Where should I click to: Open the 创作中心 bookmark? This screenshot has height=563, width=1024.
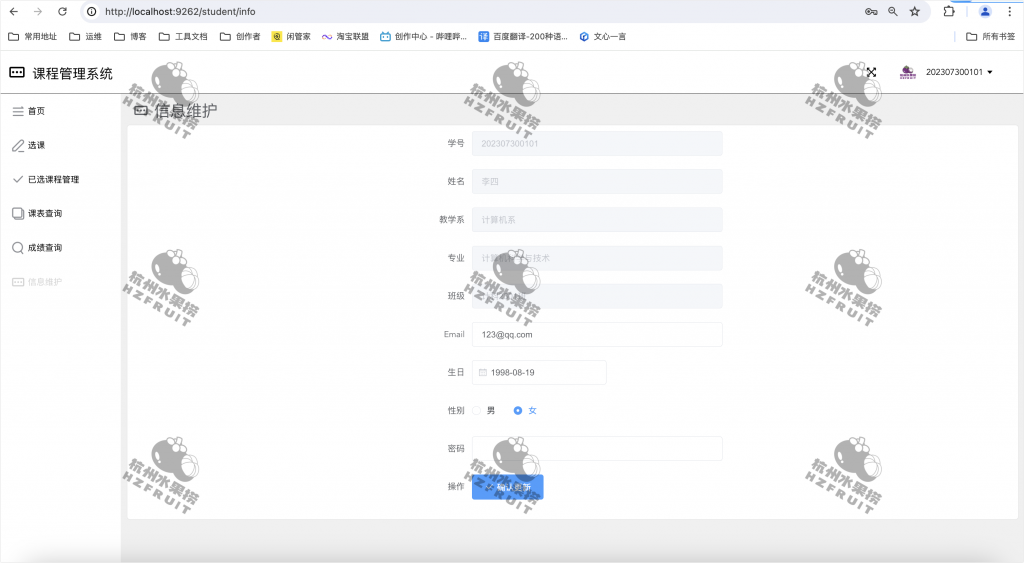tap(423, 37)
